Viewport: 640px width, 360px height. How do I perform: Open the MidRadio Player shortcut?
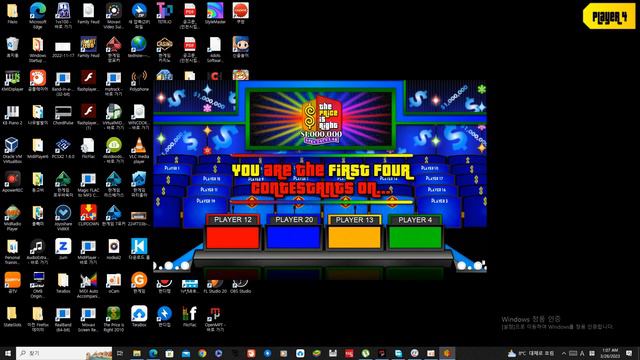click(x=12, y=218)
